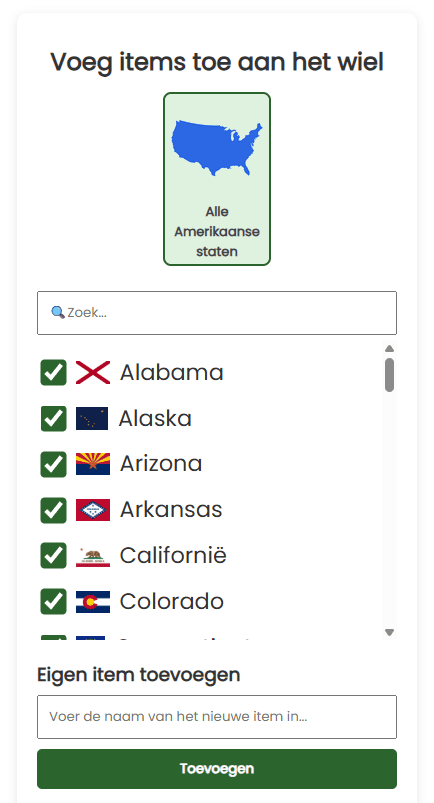Click the California bear flag icon

(x=93, y=556)
